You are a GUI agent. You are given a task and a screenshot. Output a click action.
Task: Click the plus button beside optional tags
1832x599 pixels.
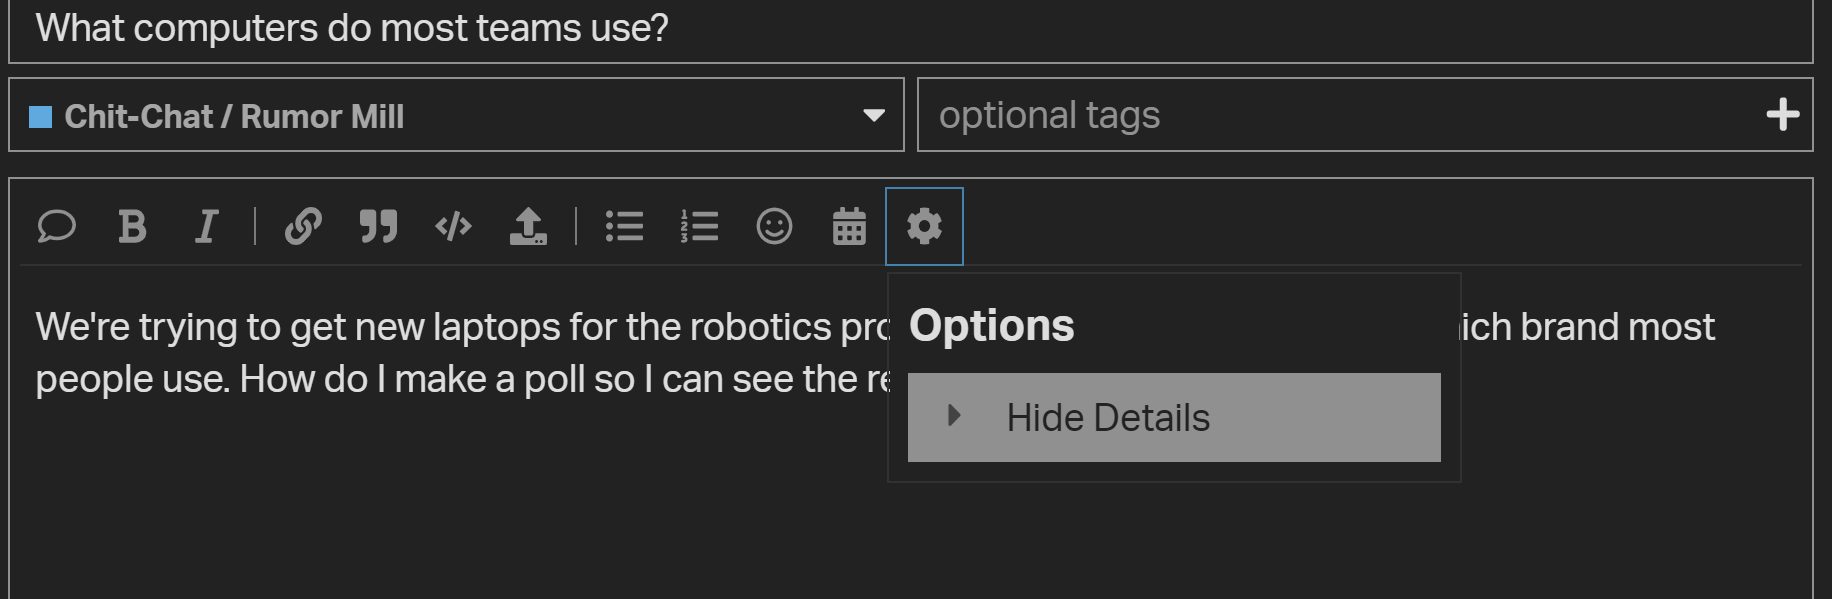(x=1783, y=115)
